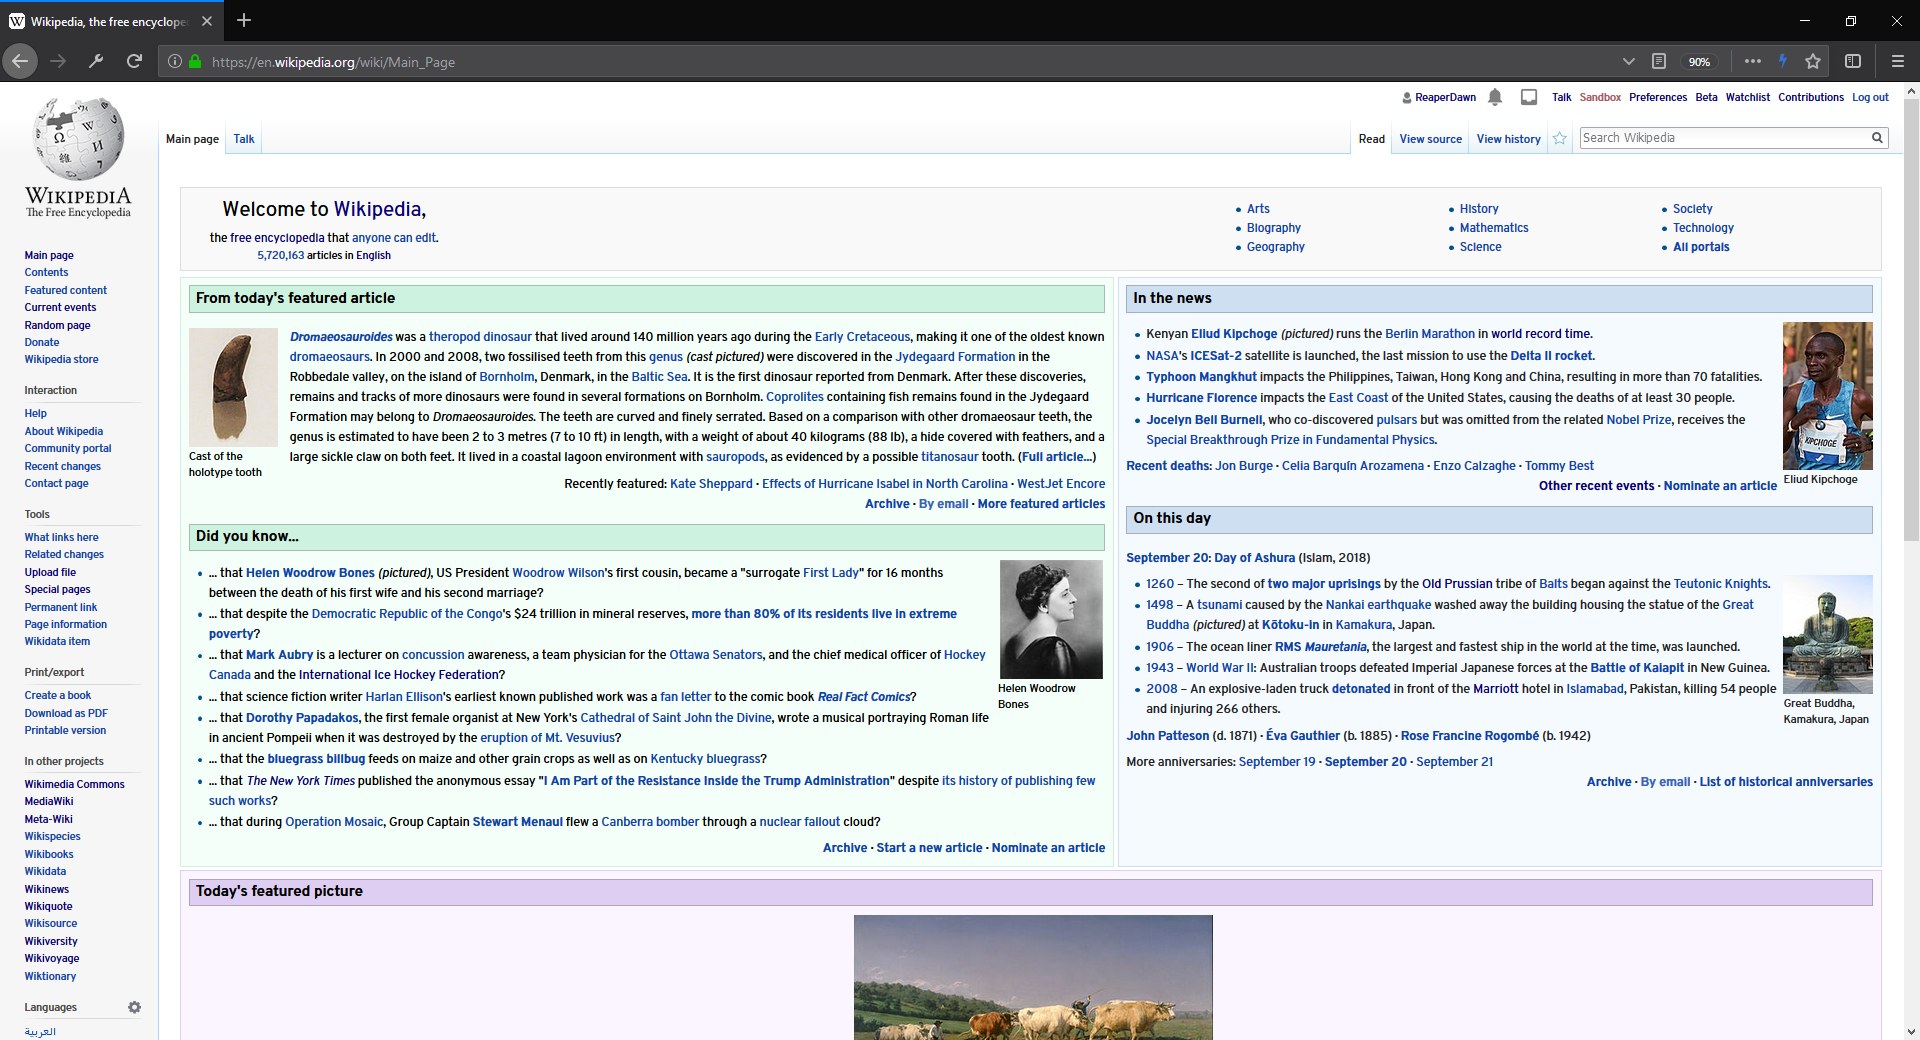Reload the page with the refresh icon
This screenshot has width=1920, height=1040.
point(134,61)
